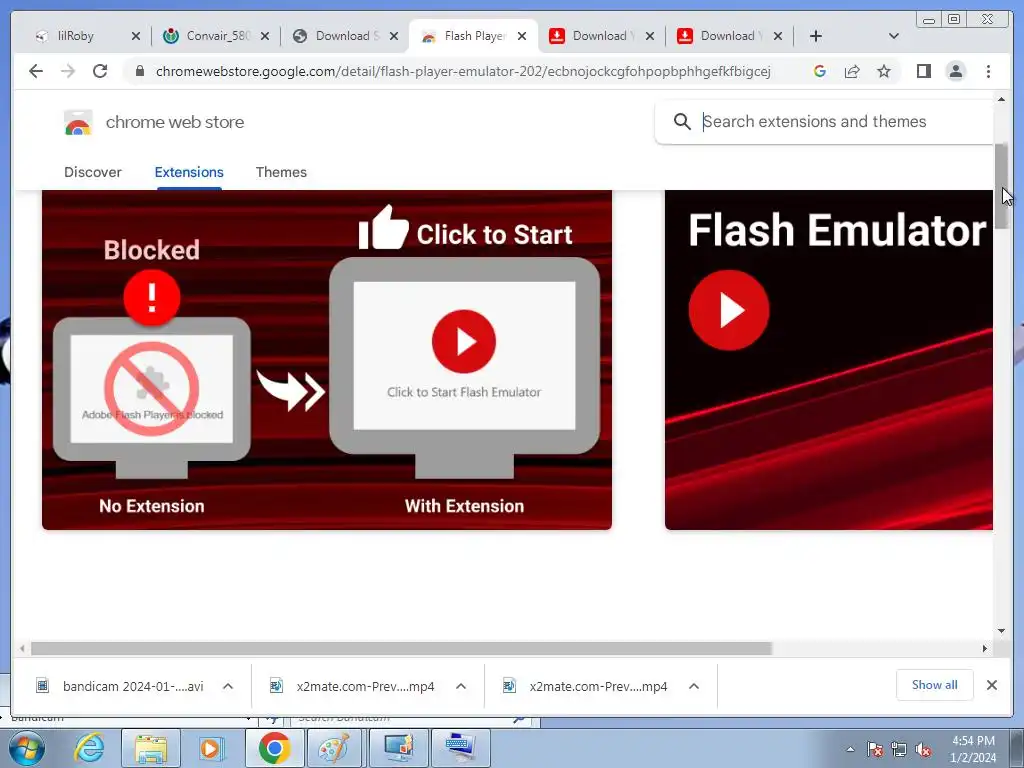Viewport: 1024px width, 768px height.
Task: Click the forward navigation arrow
Action: coord(68,71)
